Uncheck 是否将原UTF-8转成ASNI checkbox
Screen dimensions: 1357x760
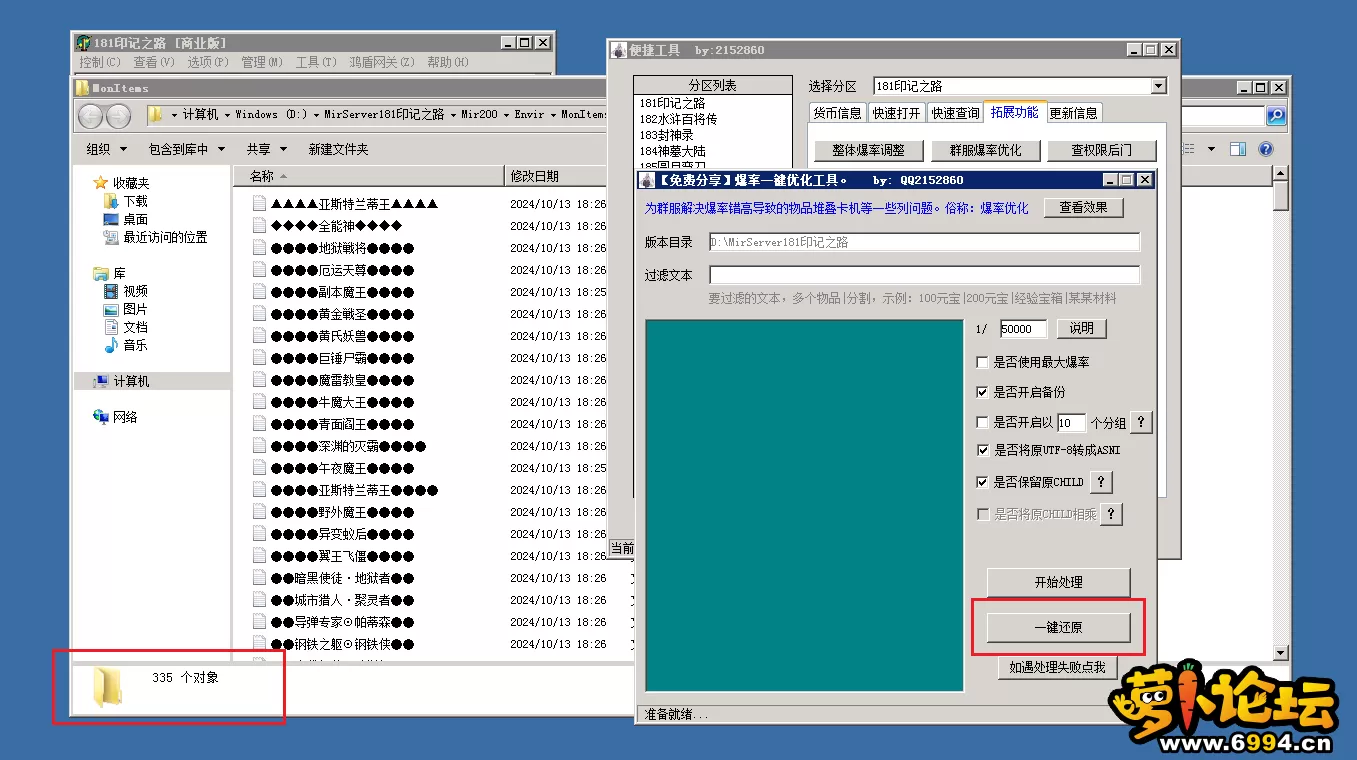pyautogui.click(x=982, y=450)
